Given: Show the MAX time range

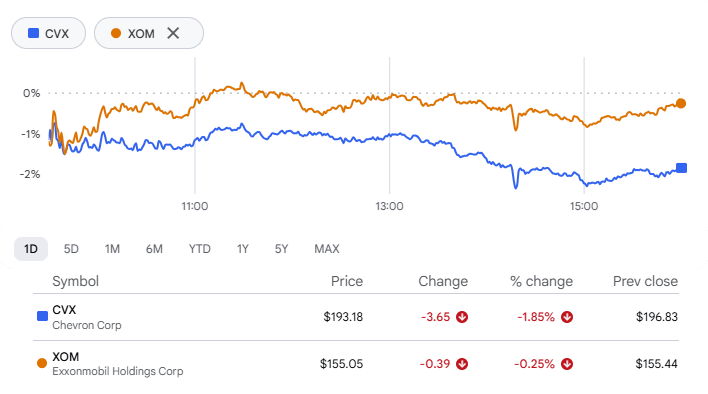Looking at the screenshot, I should tap(327, 249).
